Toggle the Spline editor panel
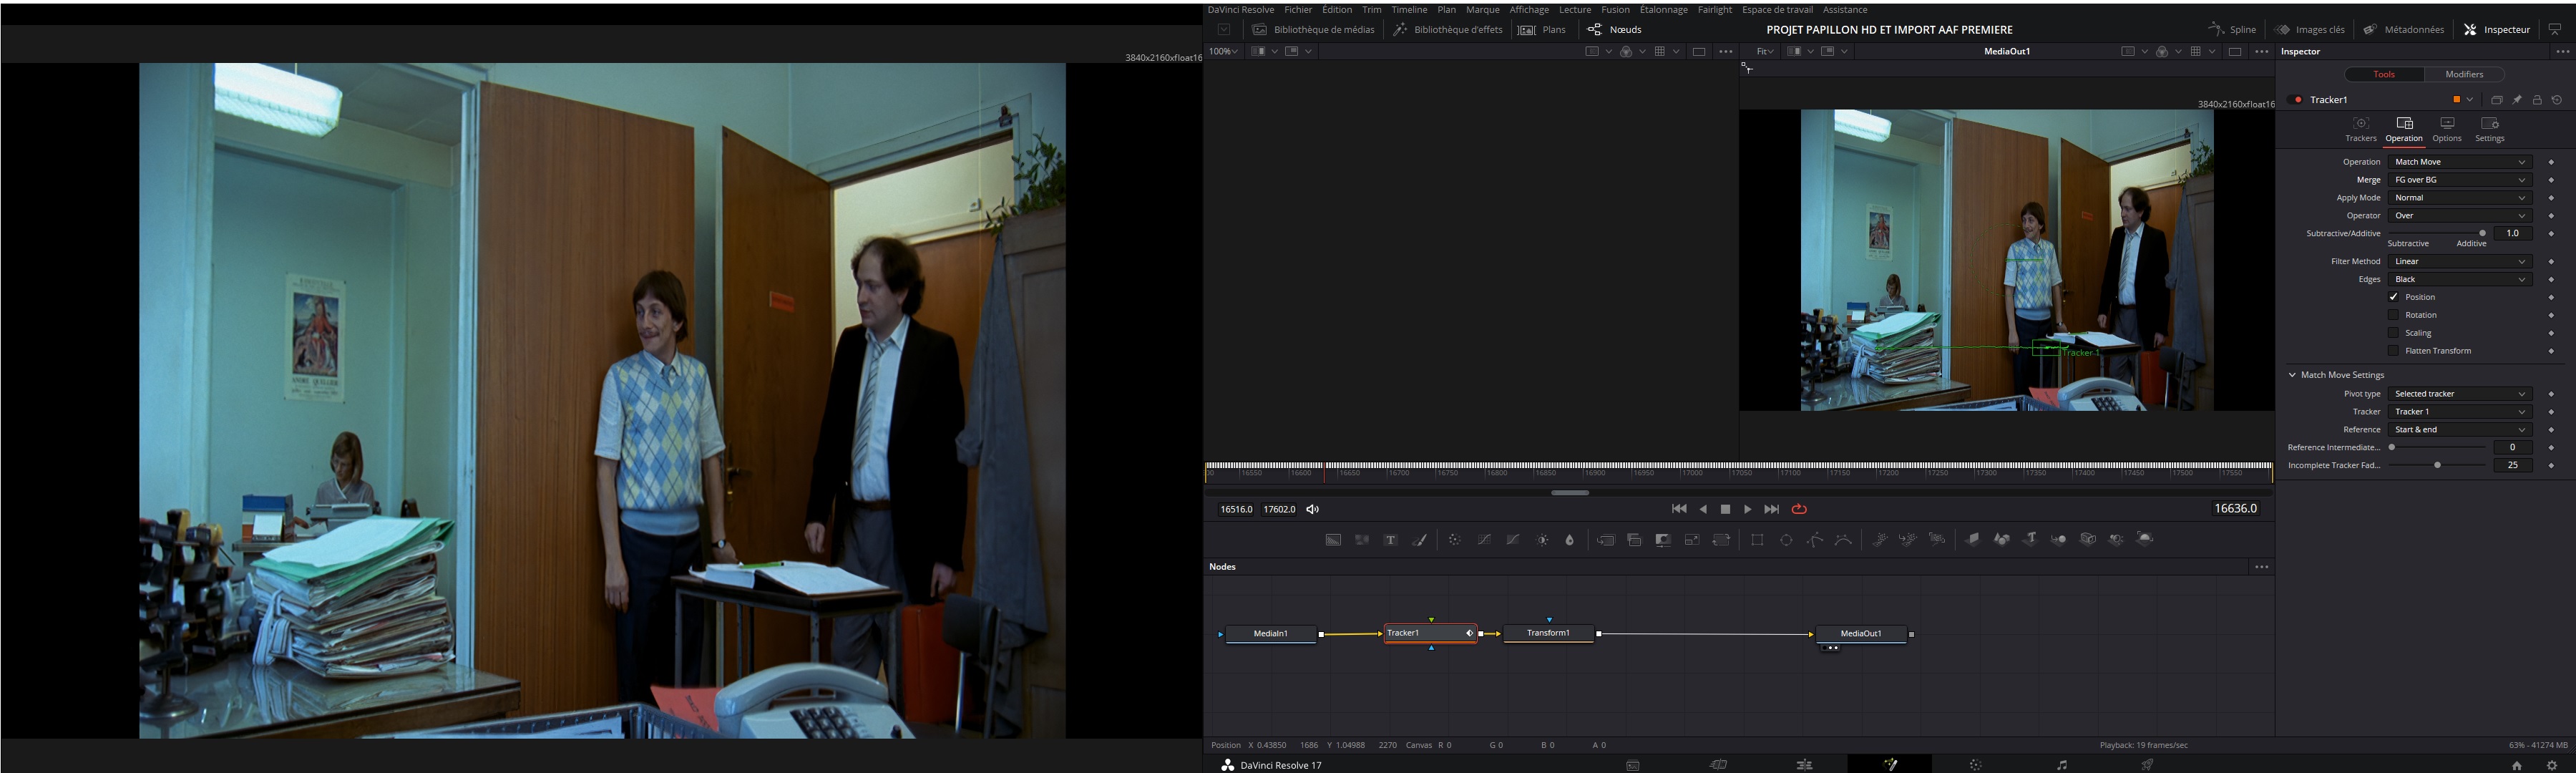The image size is (2576, 773). tap(2232, 30)
